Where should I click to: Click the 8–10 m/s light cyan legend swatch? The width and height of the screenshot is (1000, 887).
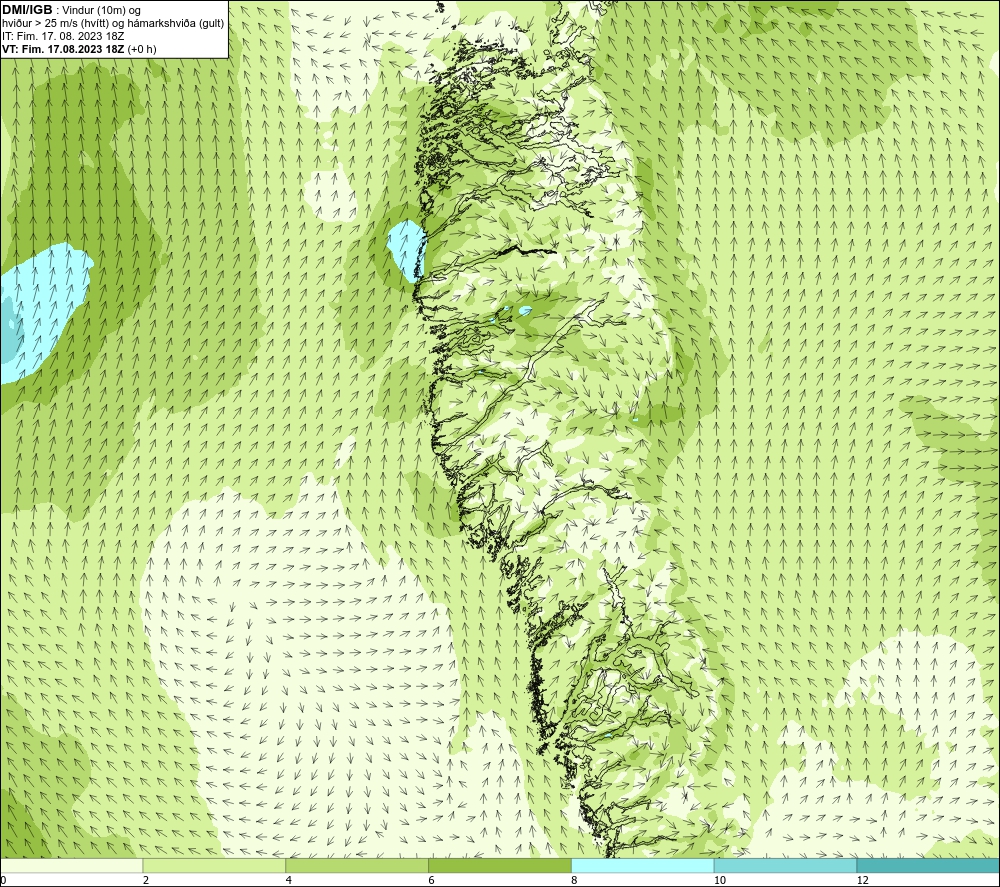click(x=643, y=865)
